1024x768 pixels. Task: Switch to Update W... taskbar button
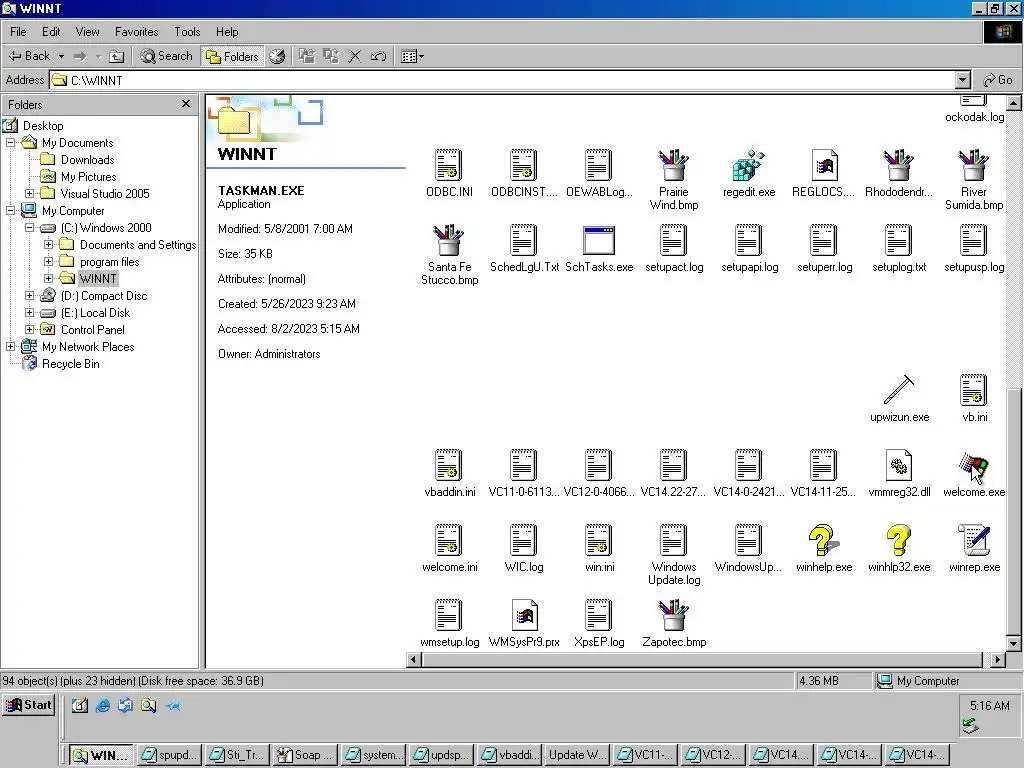(x=576, y=755)
